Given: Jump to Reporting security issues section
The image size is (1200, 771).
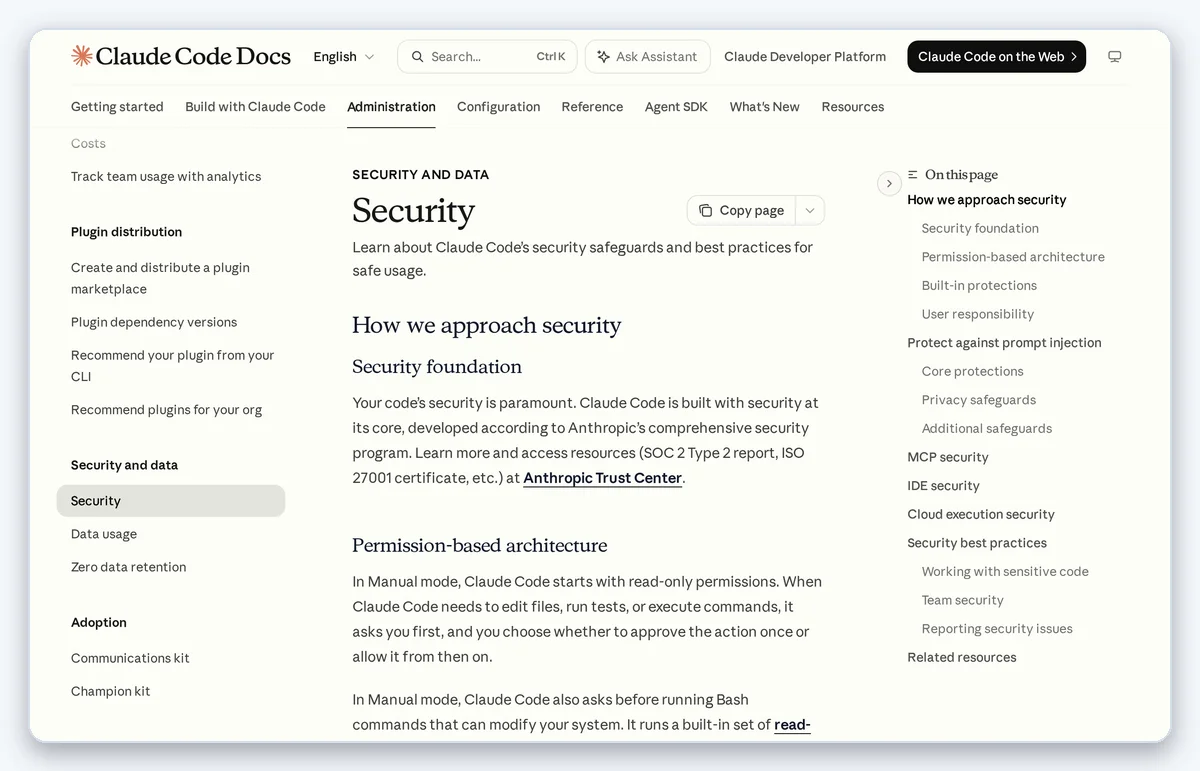Looking at the screenshot, I should coord(997,629).
